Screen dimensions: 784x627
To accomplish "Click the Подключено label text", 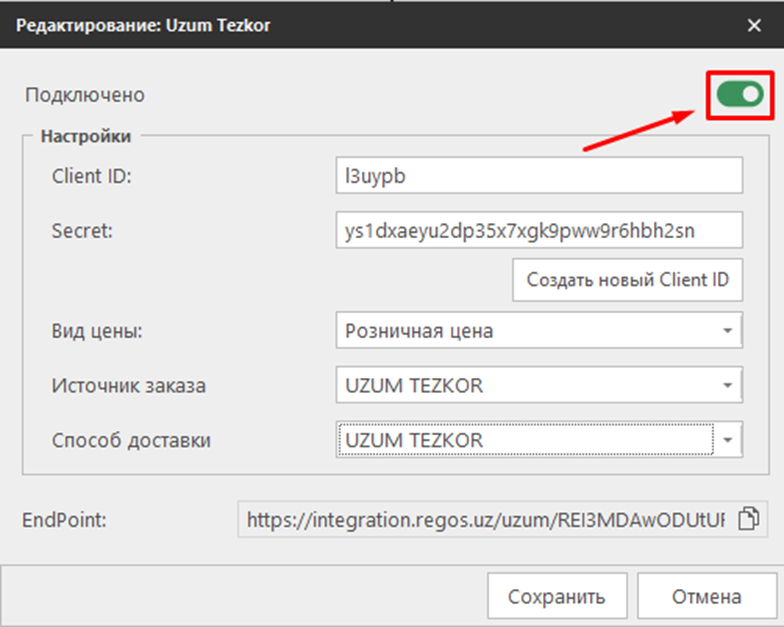I will click(x=85, y=95).
